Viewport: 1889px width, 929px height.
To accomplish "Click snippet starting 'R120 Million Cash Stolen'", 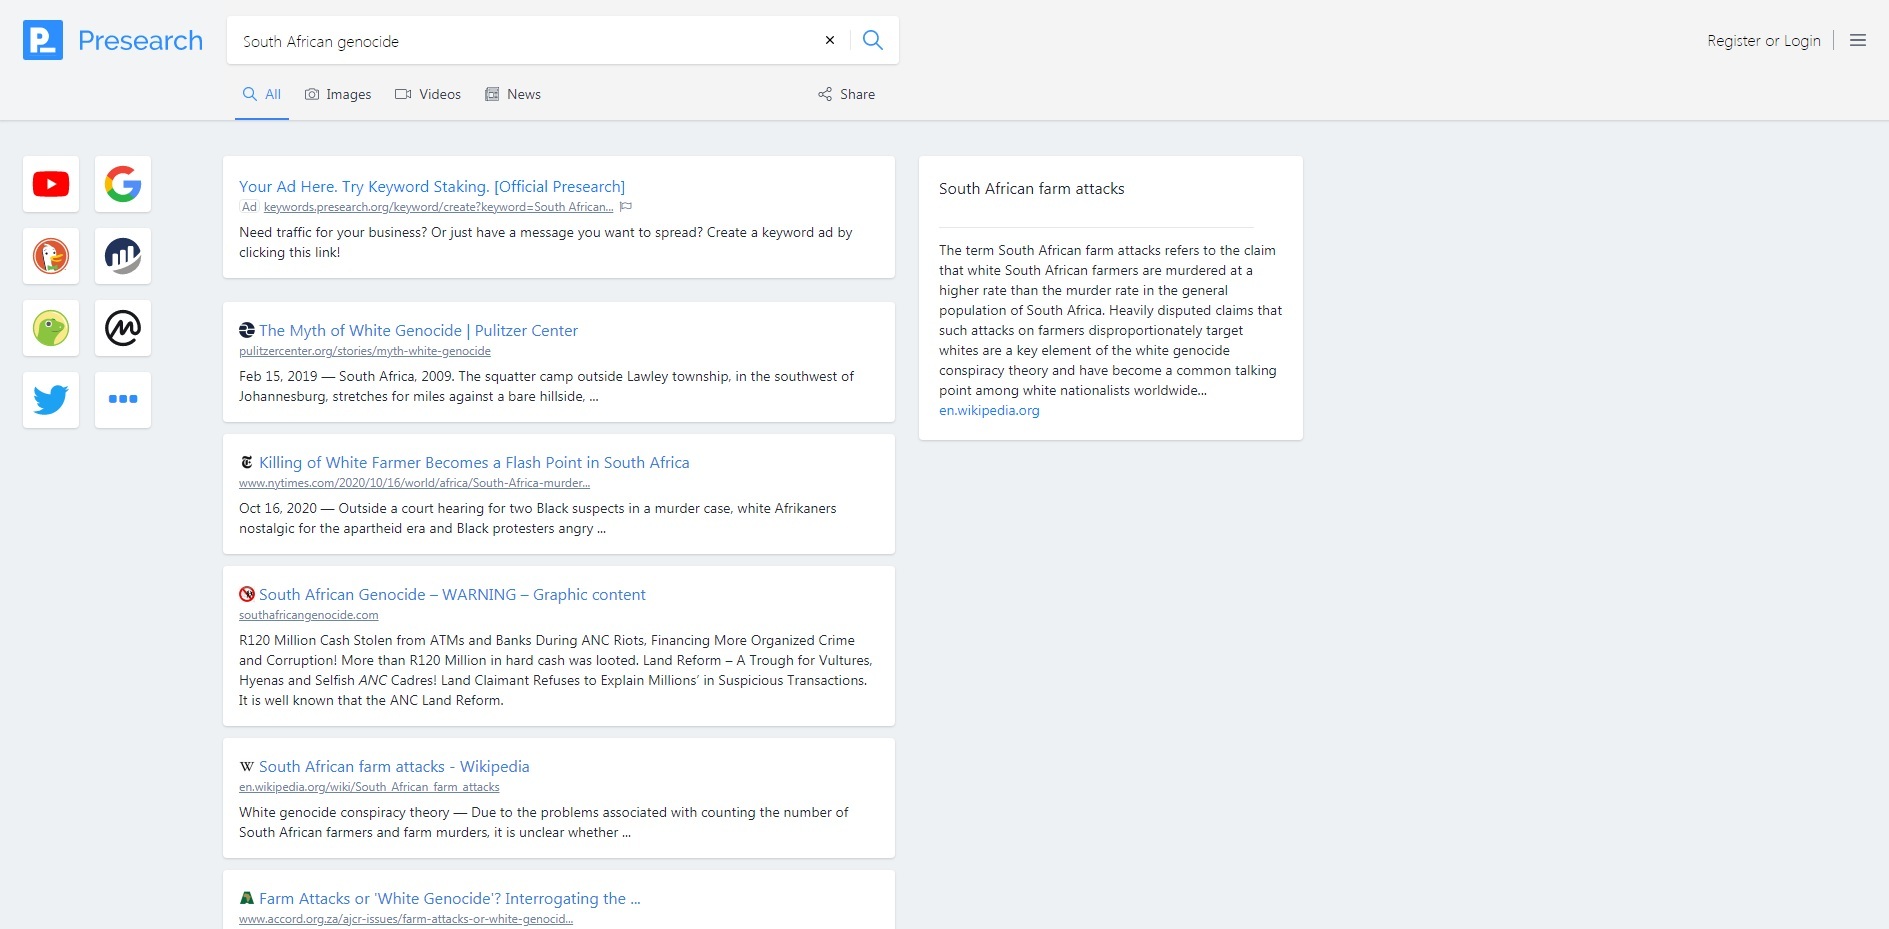I will coord(556,670).
